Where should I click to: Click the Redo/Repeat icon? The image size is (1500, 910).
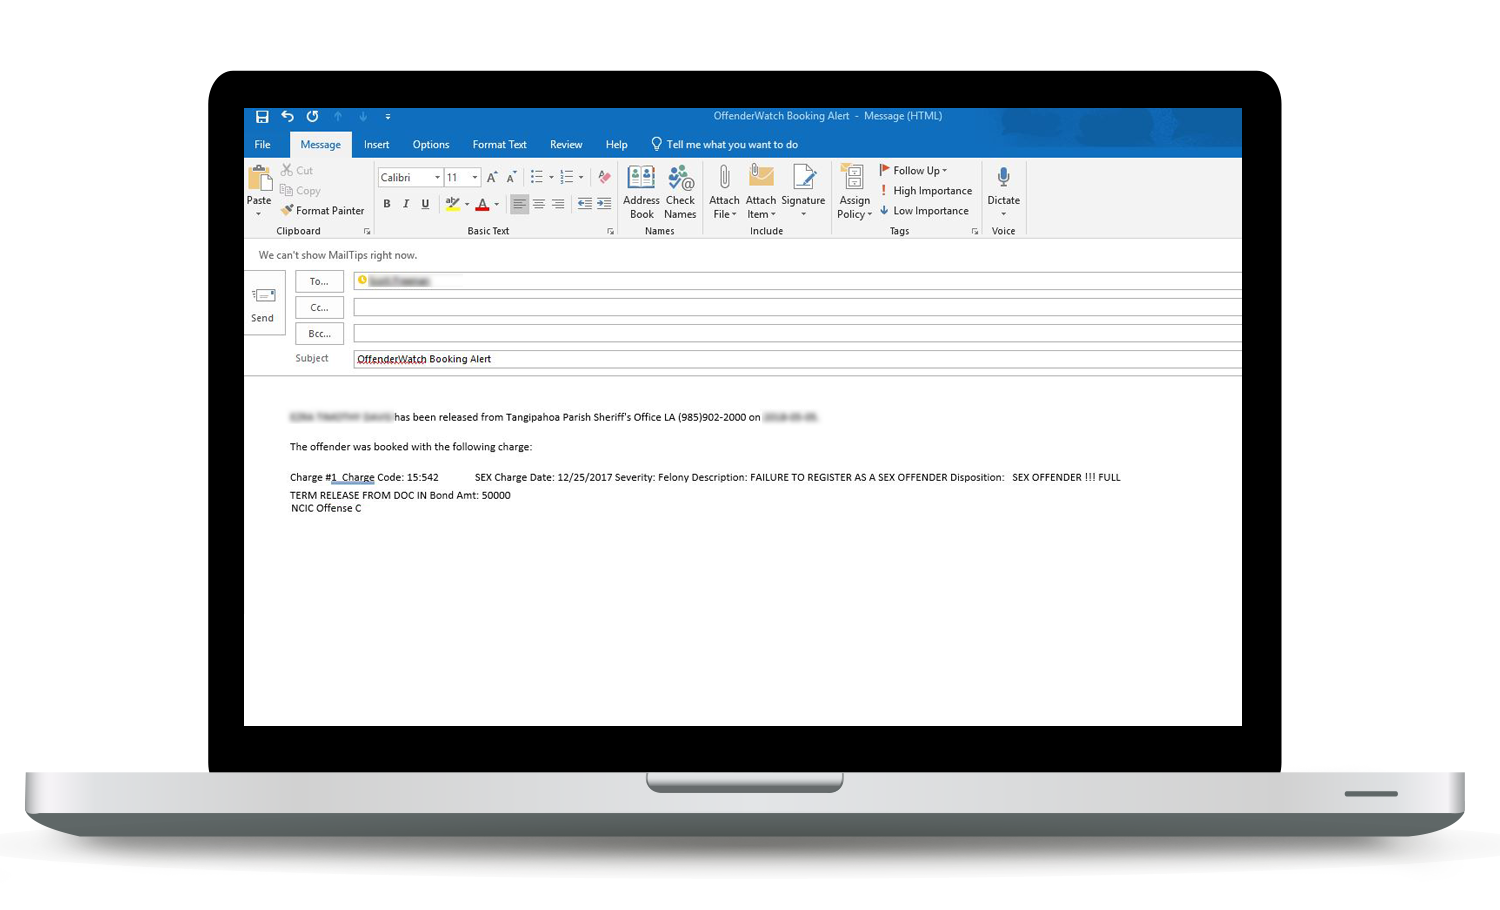(312, 116)
